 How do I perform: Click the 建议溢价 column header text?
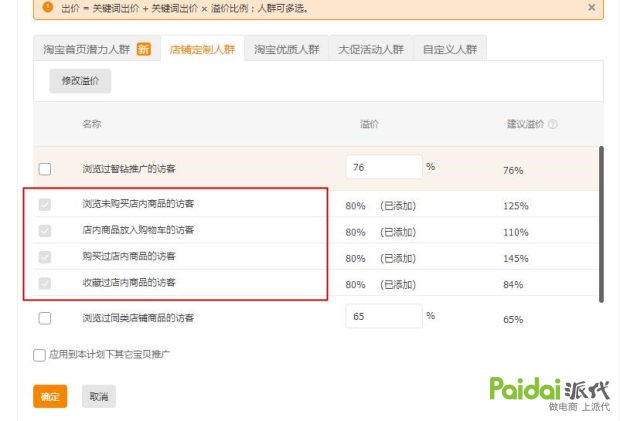[x=525, y=124]
